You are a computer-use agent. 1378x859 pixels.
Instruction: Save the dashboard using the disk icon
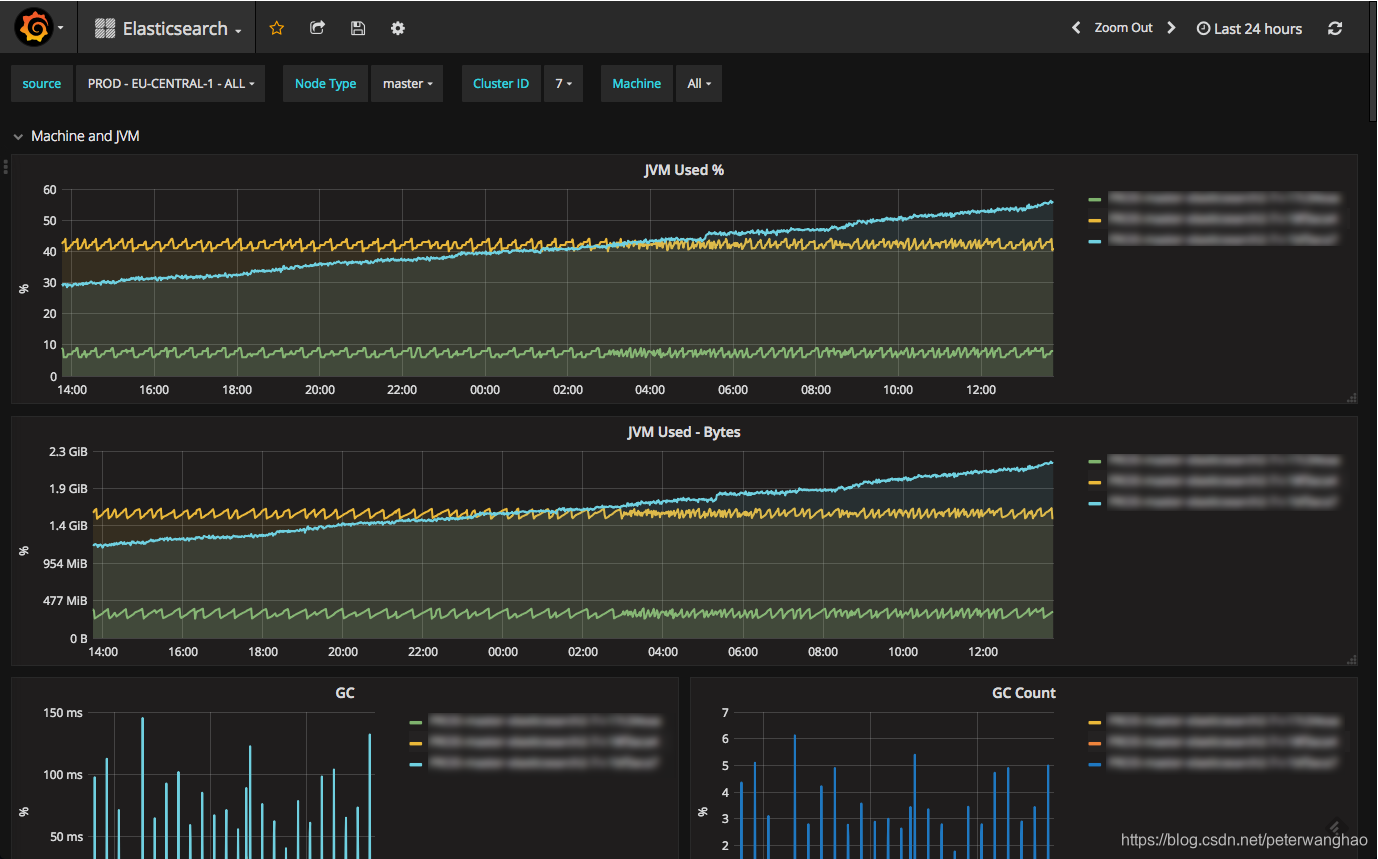[x=357, y=27]
